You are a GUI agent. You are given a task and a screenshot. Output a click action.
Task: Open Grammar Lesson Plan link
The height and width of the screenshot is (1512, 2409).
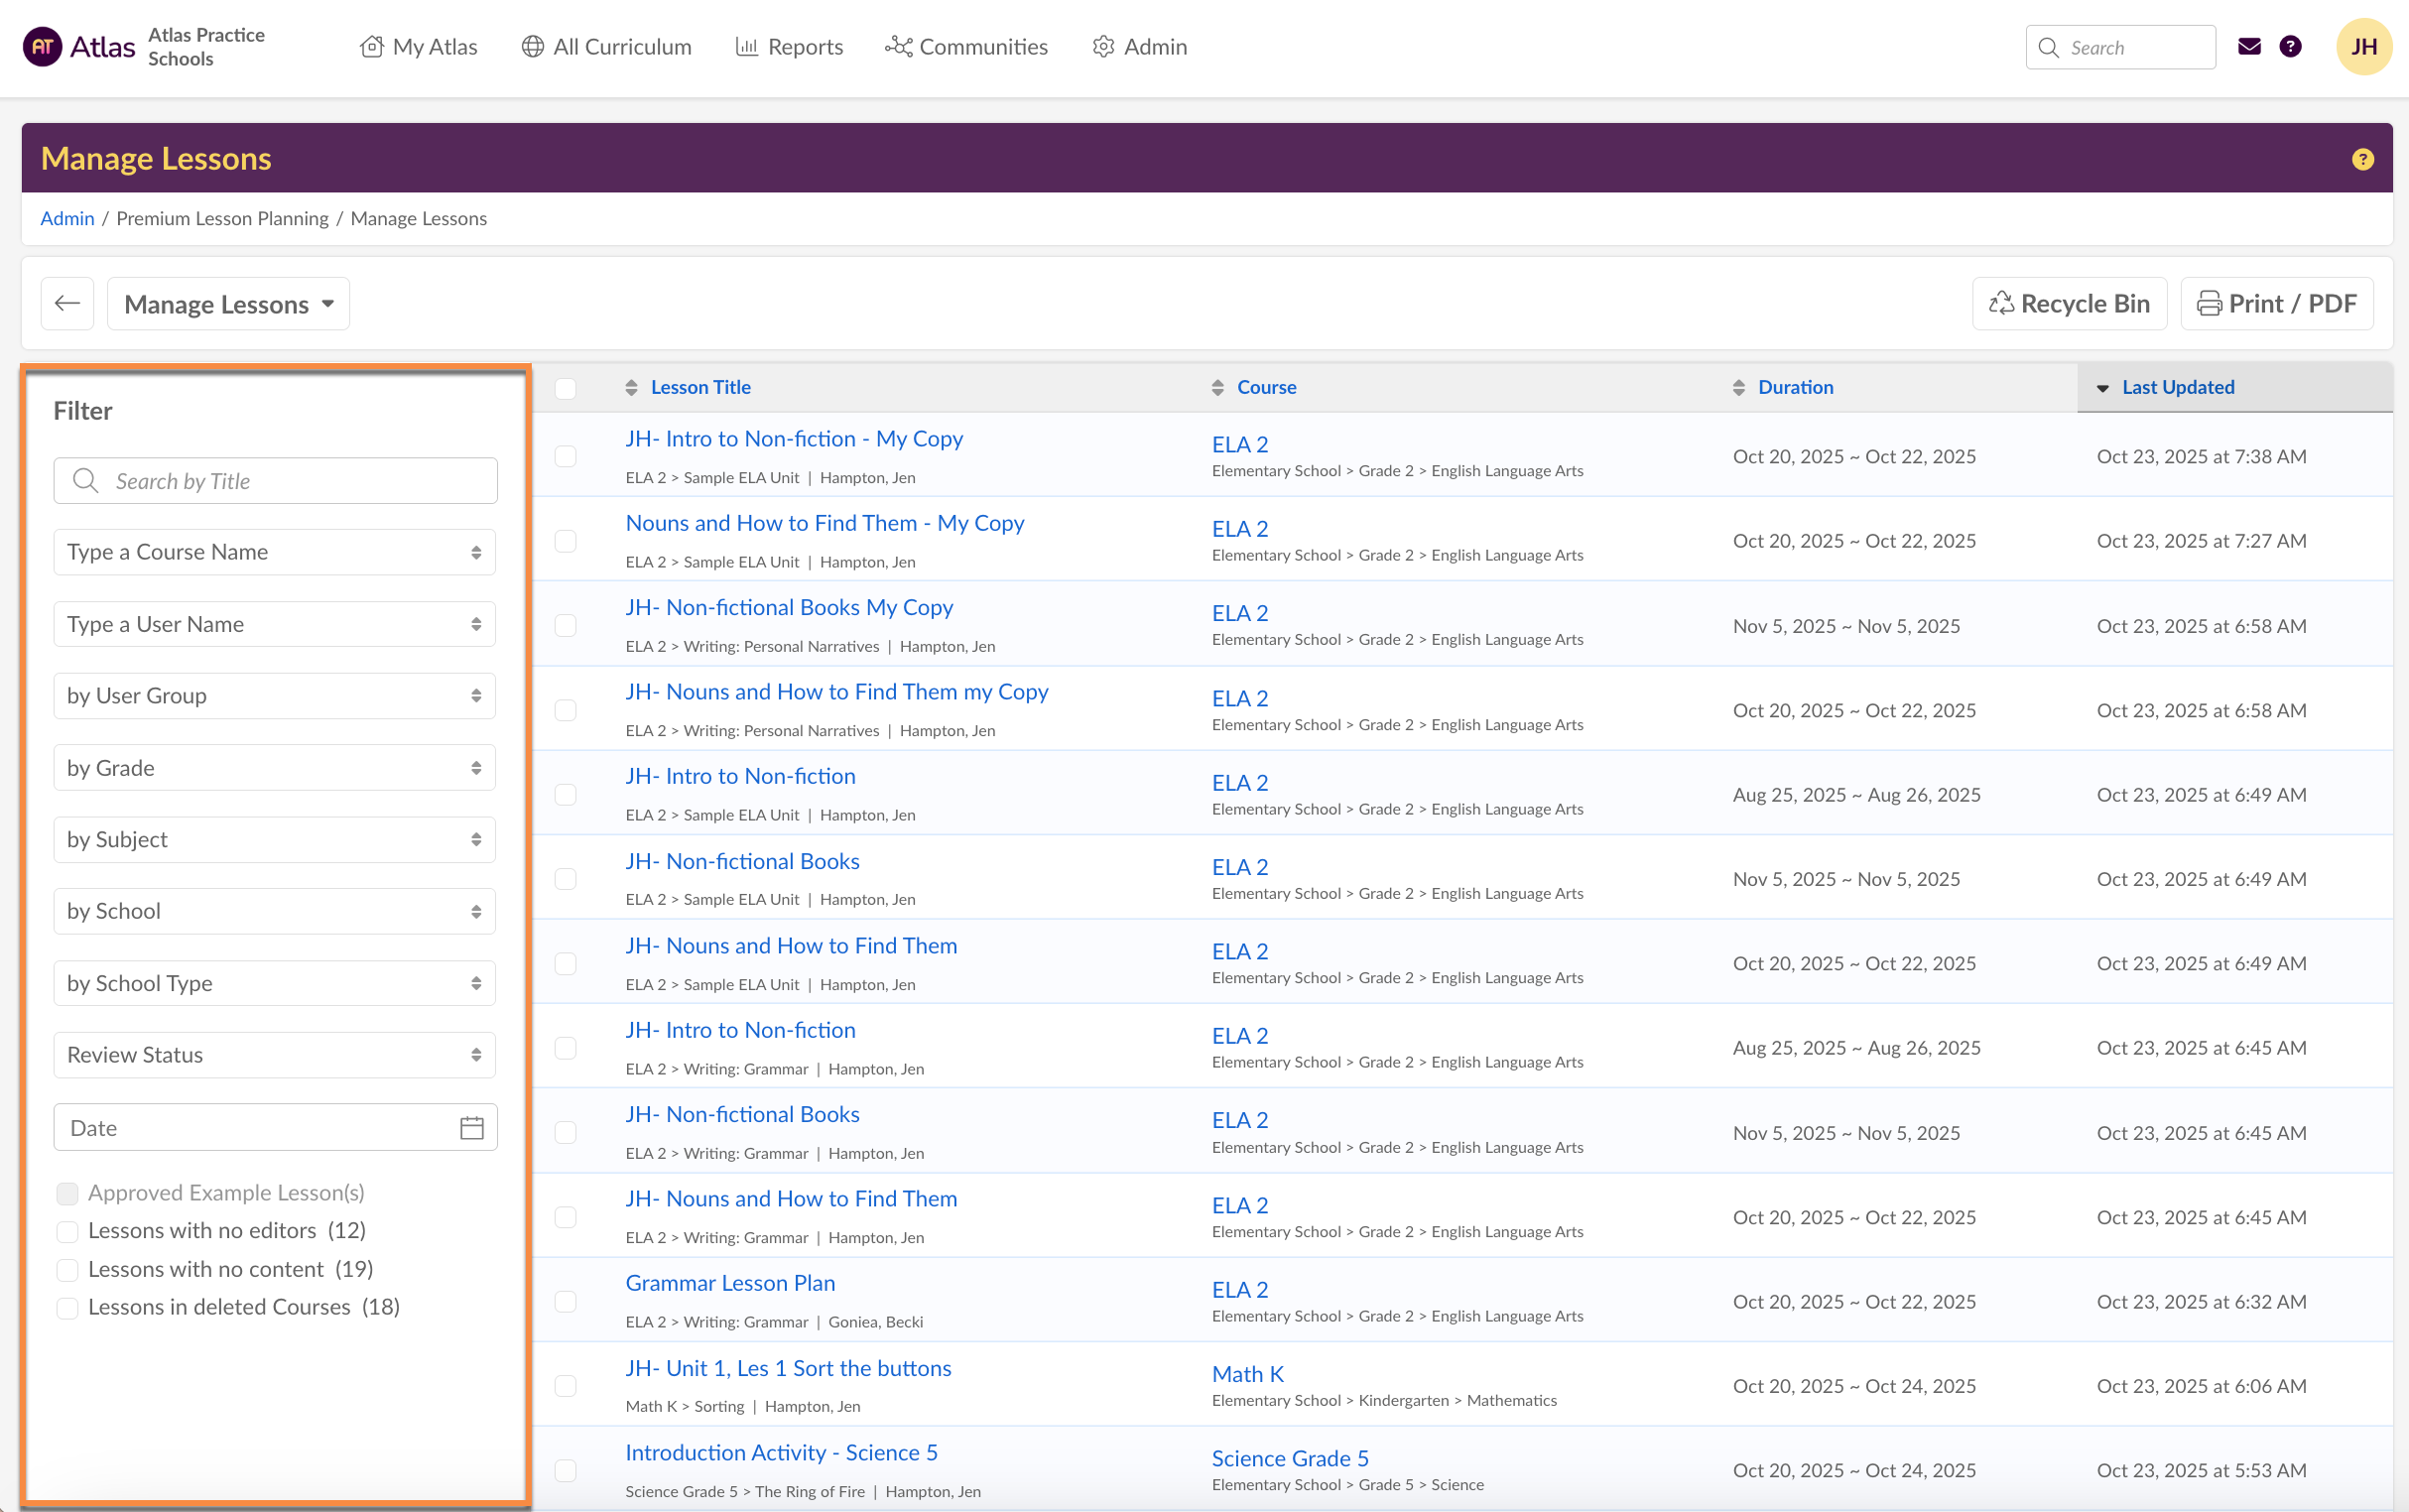(x=730, y=1283)
